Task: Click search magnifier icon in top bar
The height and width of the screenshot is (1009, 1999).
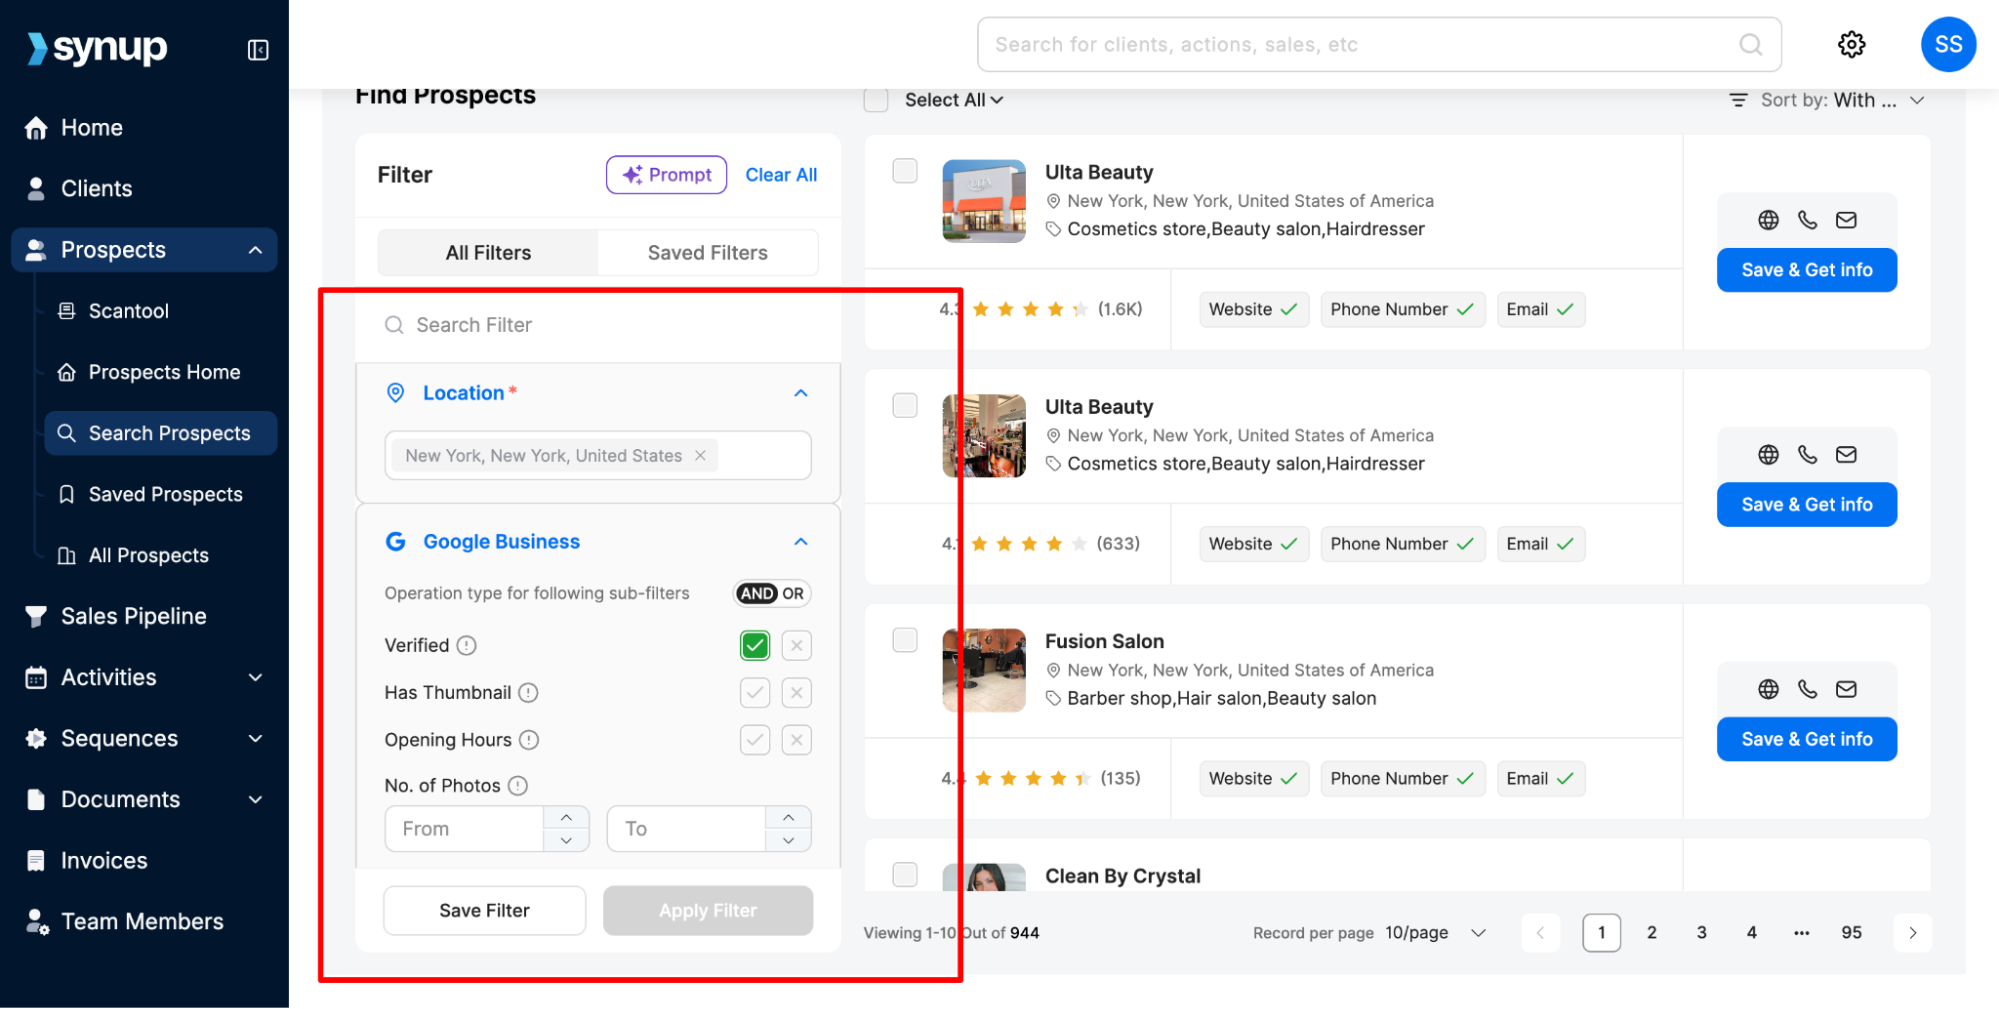Action: click(1750, 44)
